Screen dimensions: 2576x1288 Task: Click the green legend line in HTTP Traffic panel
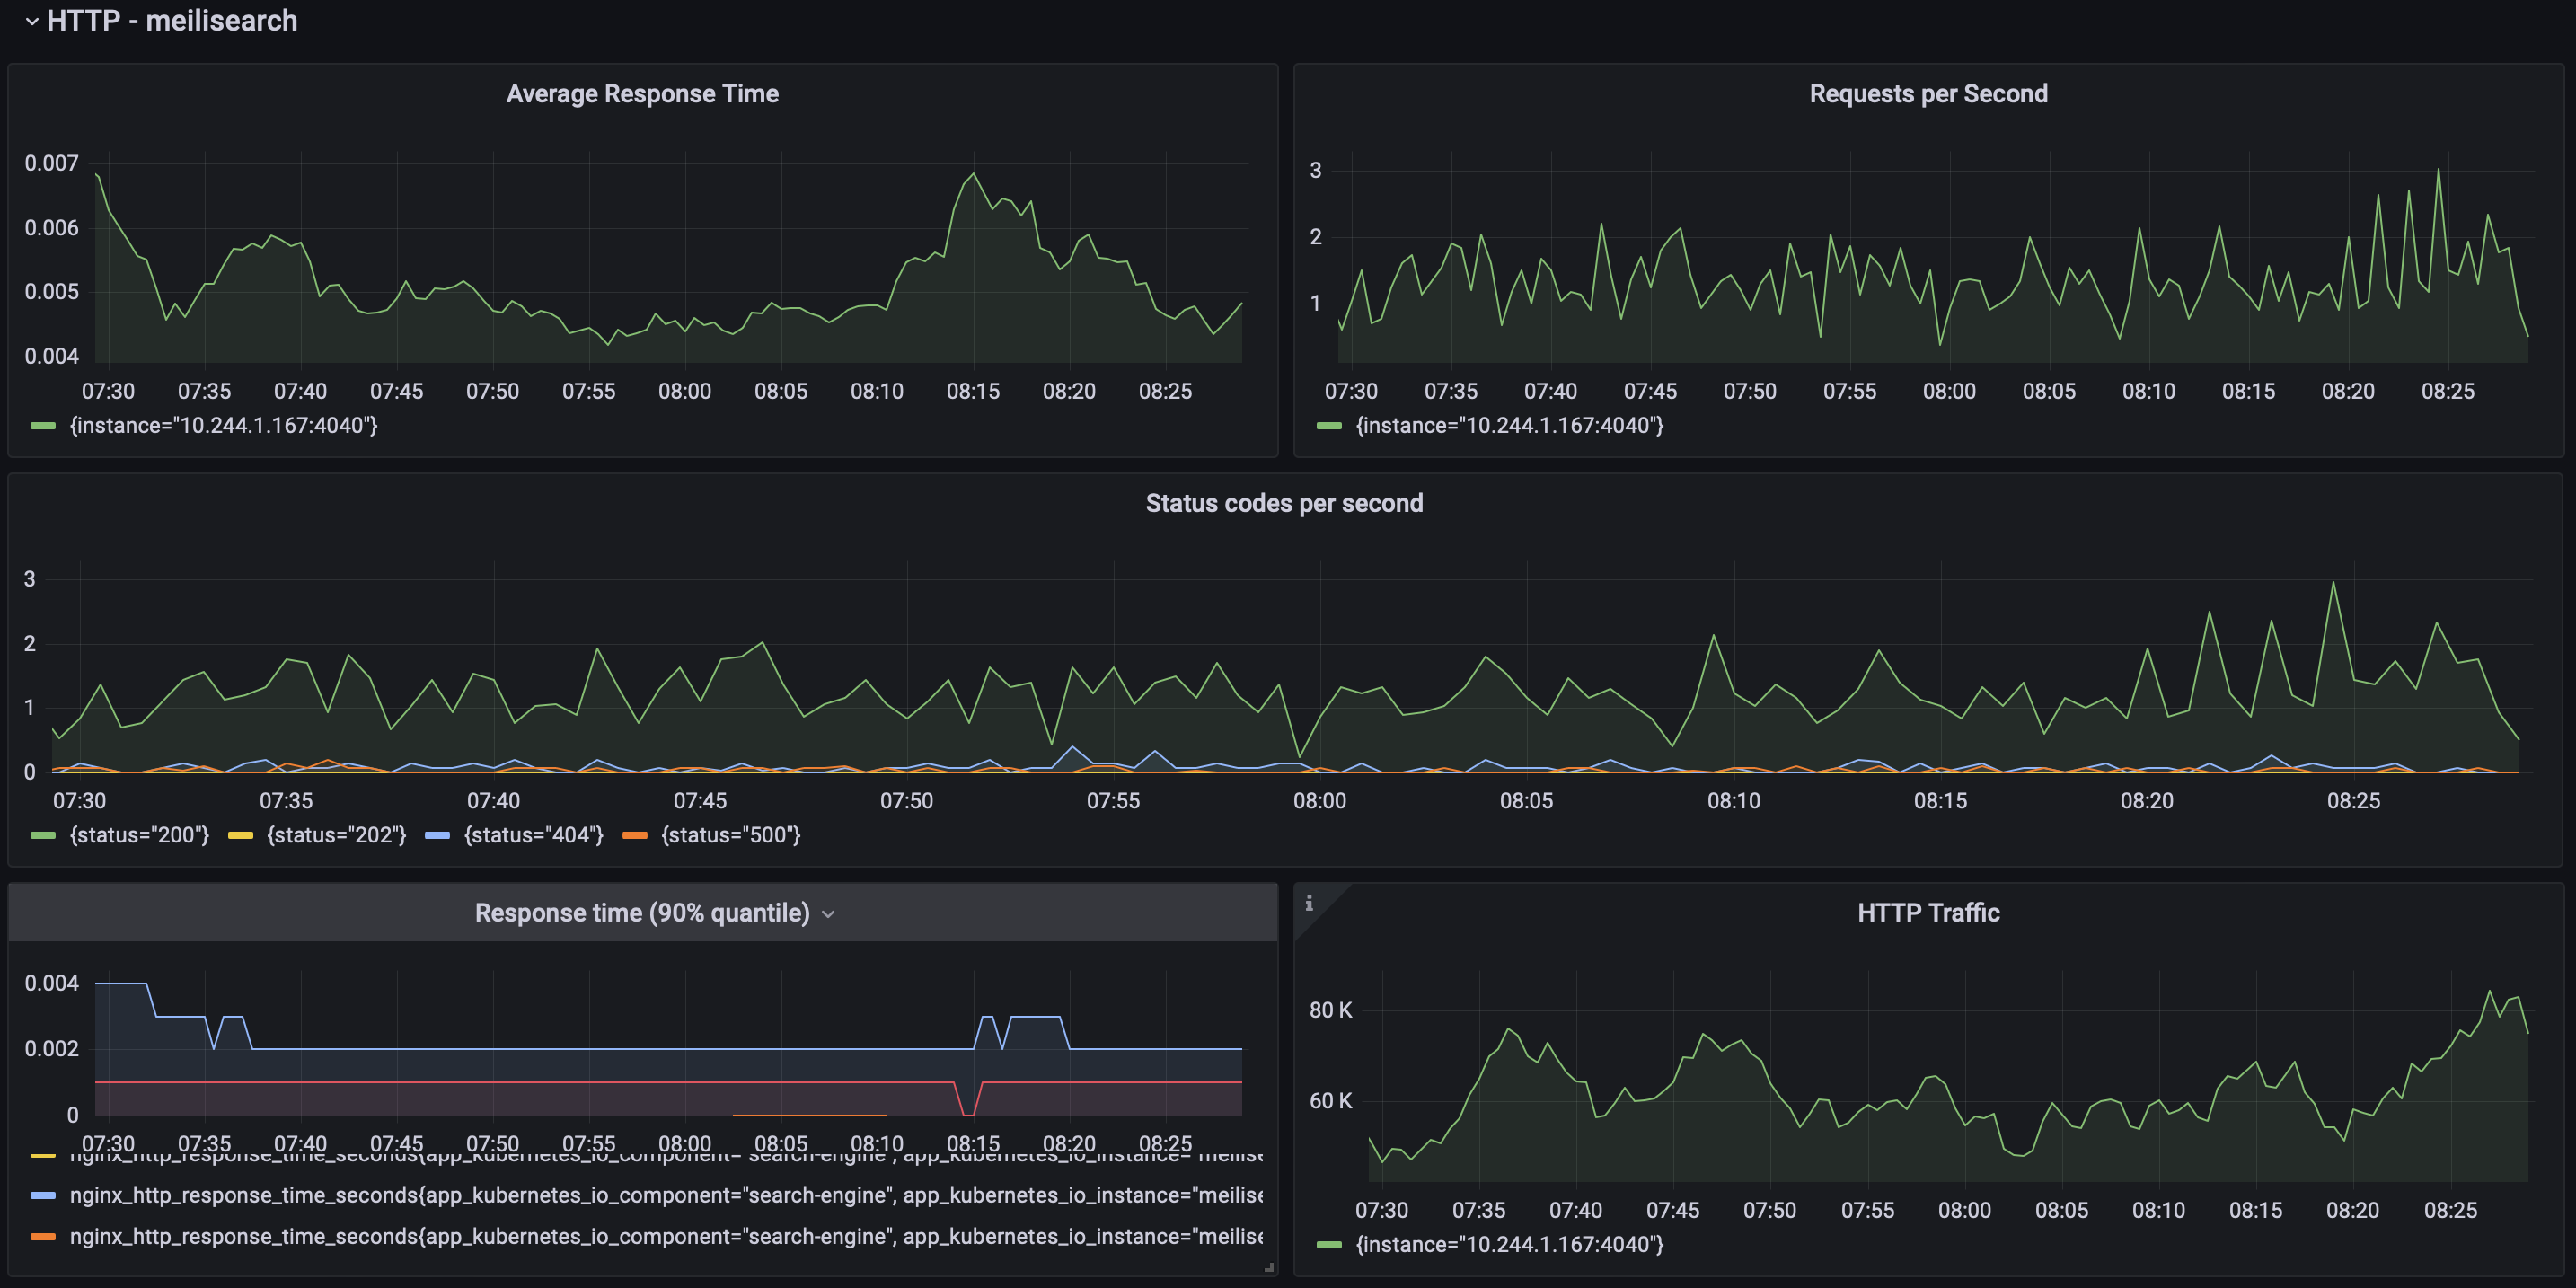[1328, 1245]
